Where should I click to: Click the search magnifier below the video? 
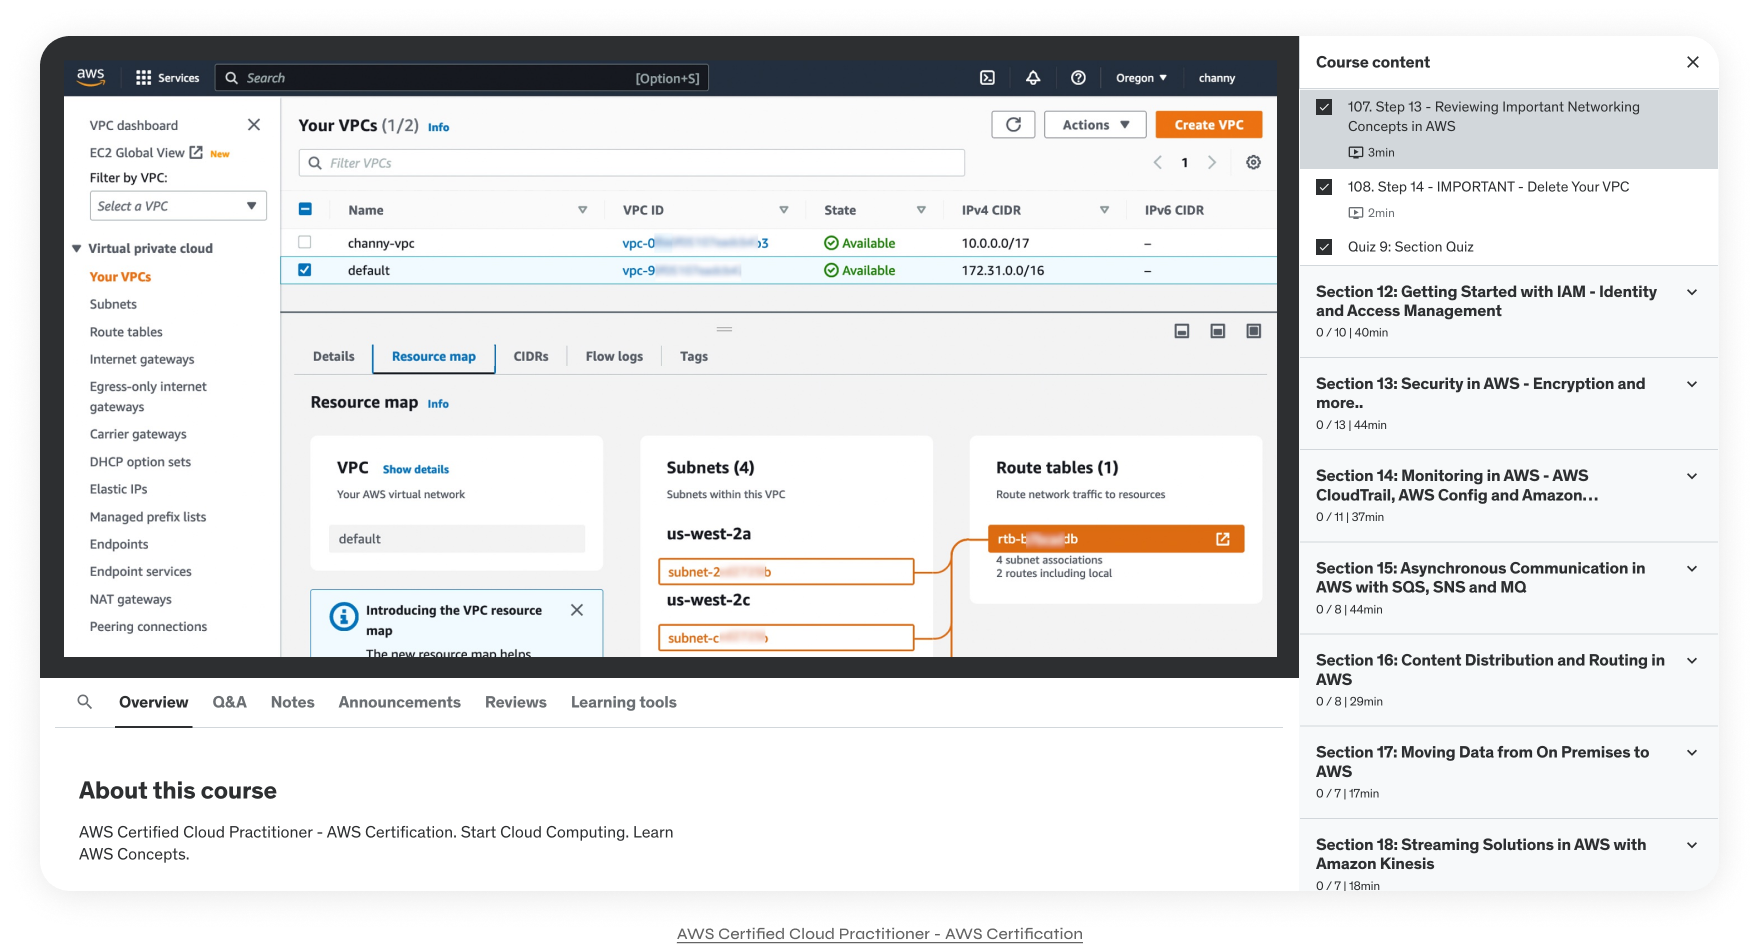click(85, 702)
